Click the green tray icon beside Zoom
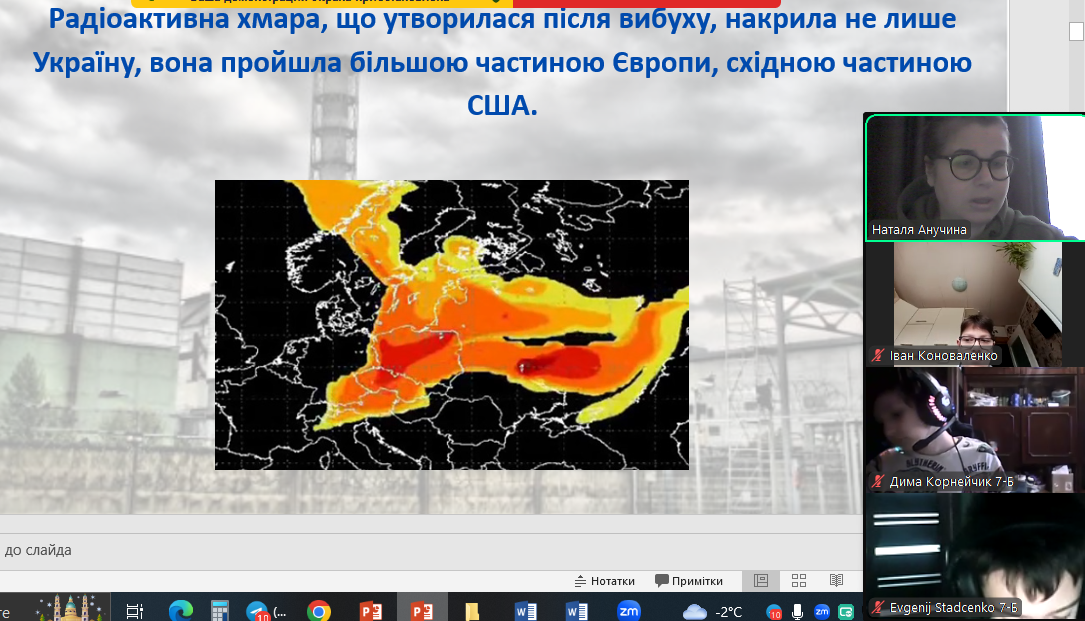Viewport: 1085px width, 621px height. (x=846, y=611)
